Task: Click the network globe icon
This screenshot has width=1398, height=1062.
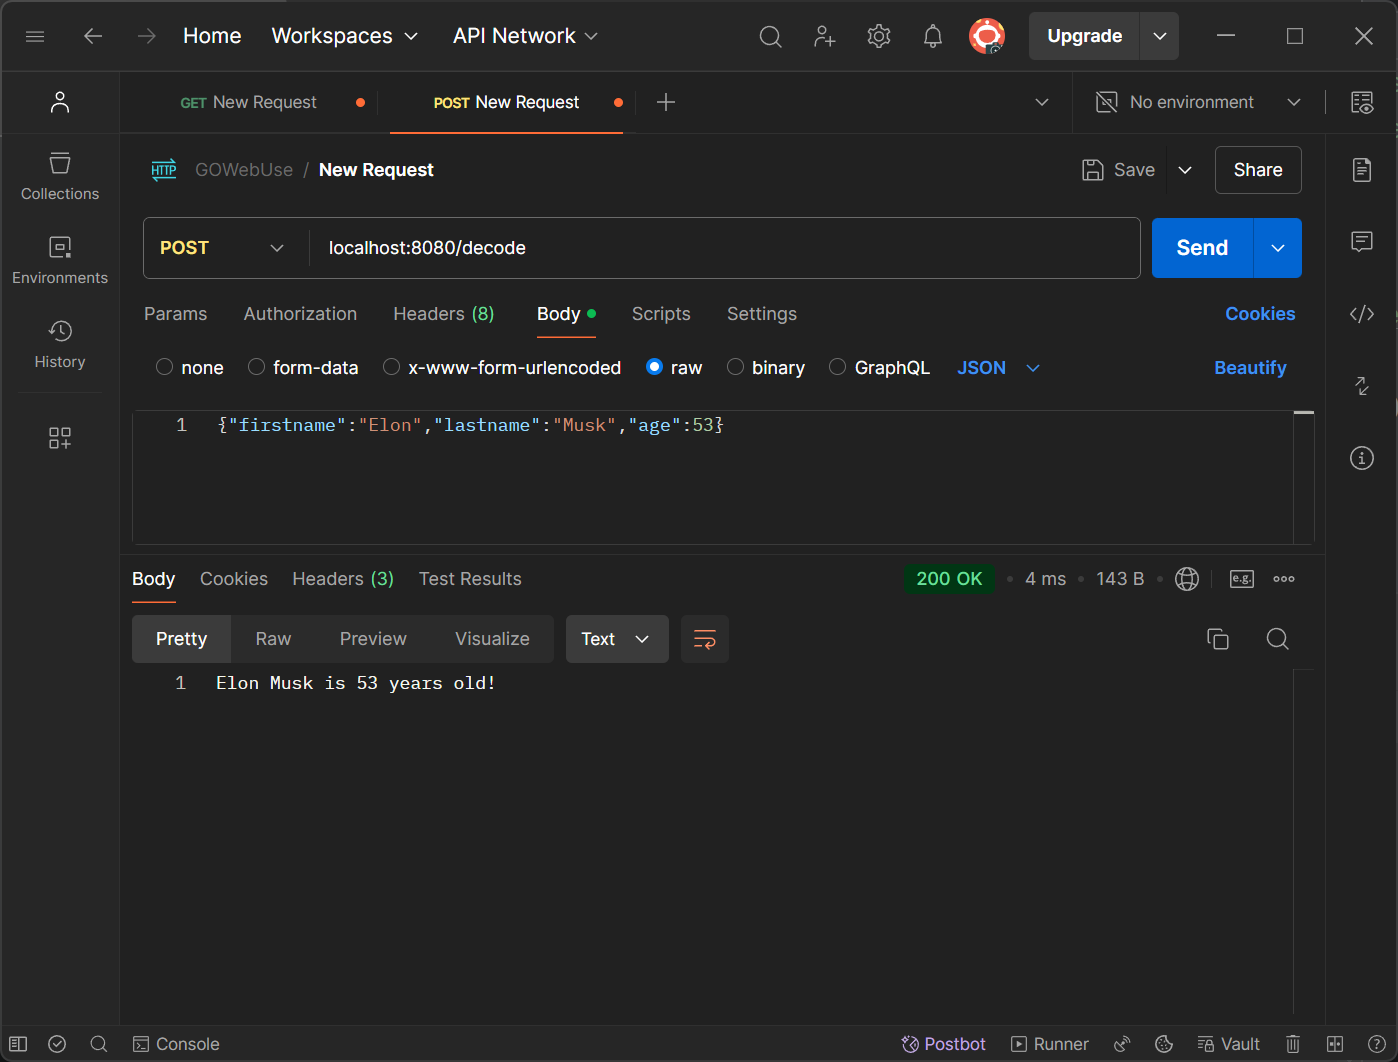Action: click(1187, 579)
